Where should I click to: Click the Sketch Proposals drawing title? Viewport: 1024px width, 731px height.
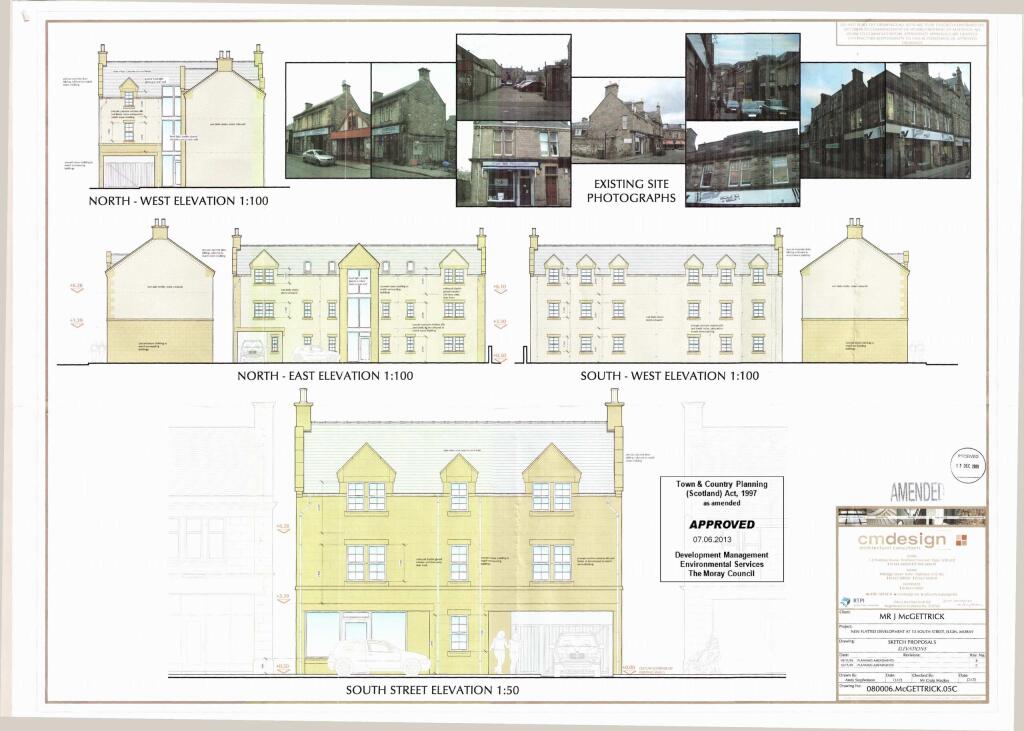tap(911, 643)
